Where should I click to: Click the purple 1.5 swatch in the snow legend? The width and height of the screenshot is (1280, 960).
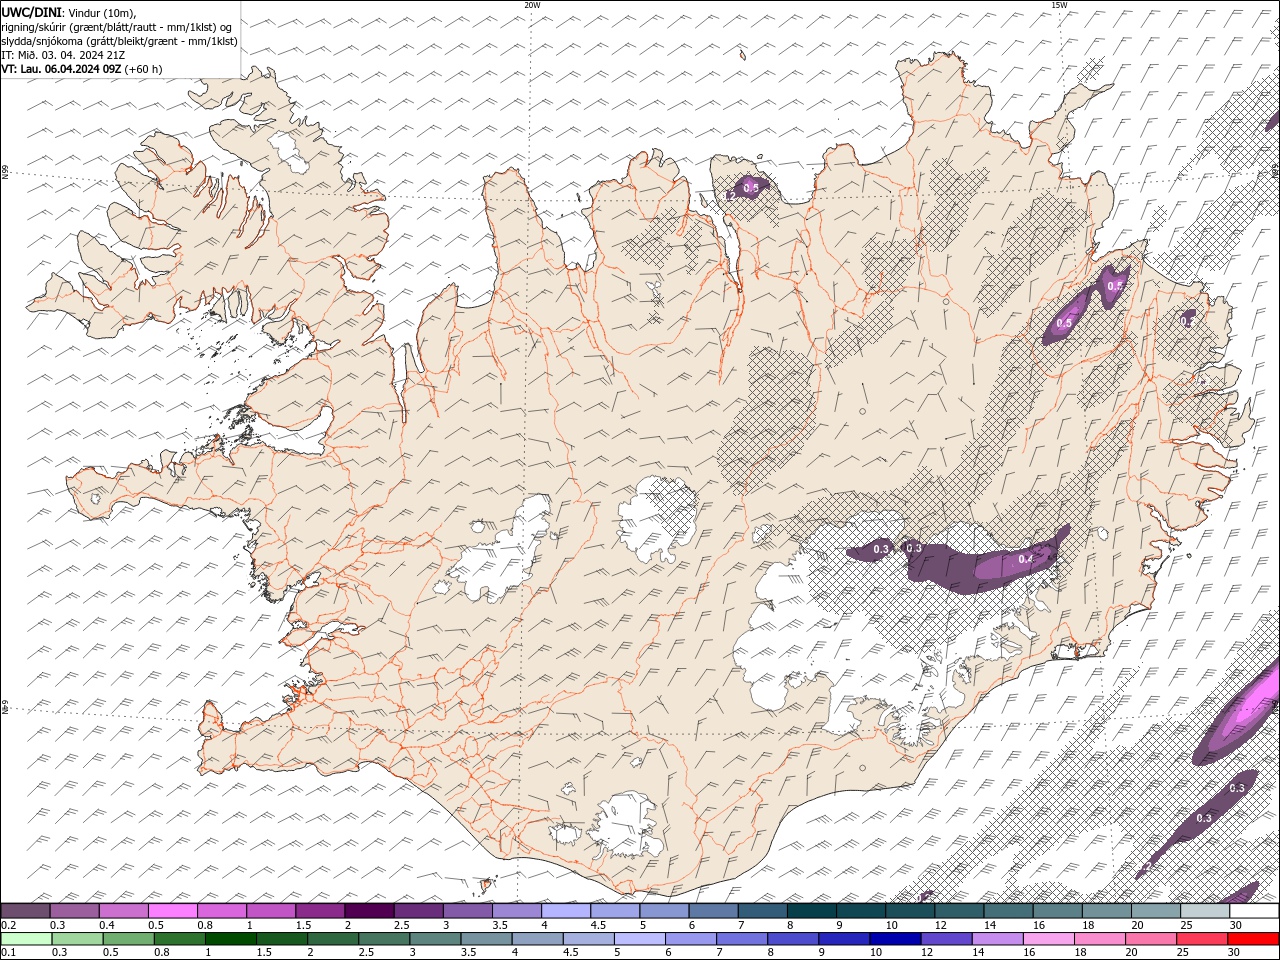[320, 911]
